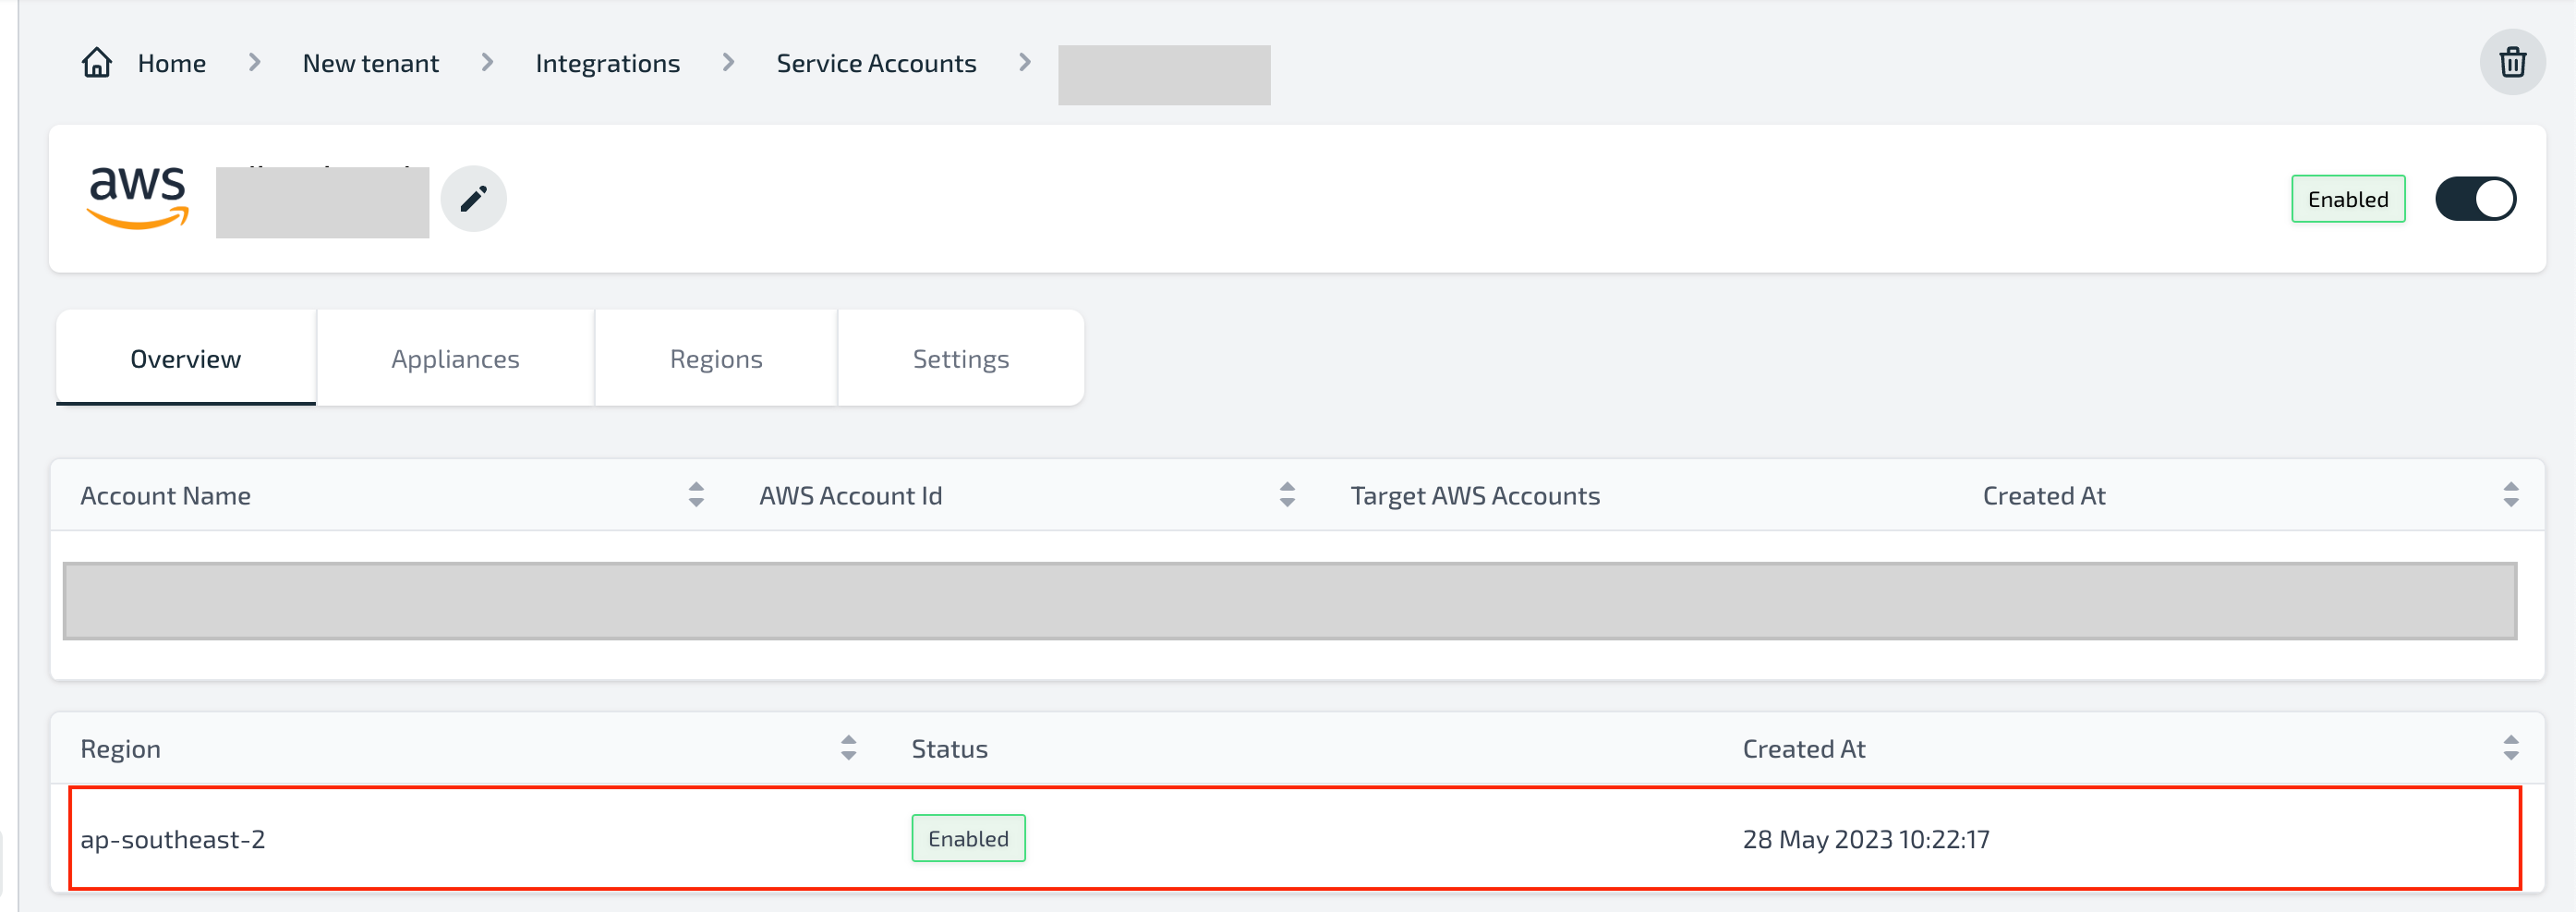This screenshot has width=2576, height=912.
Task: Sort by Account Name column
Action: click(x=696, y=495)
